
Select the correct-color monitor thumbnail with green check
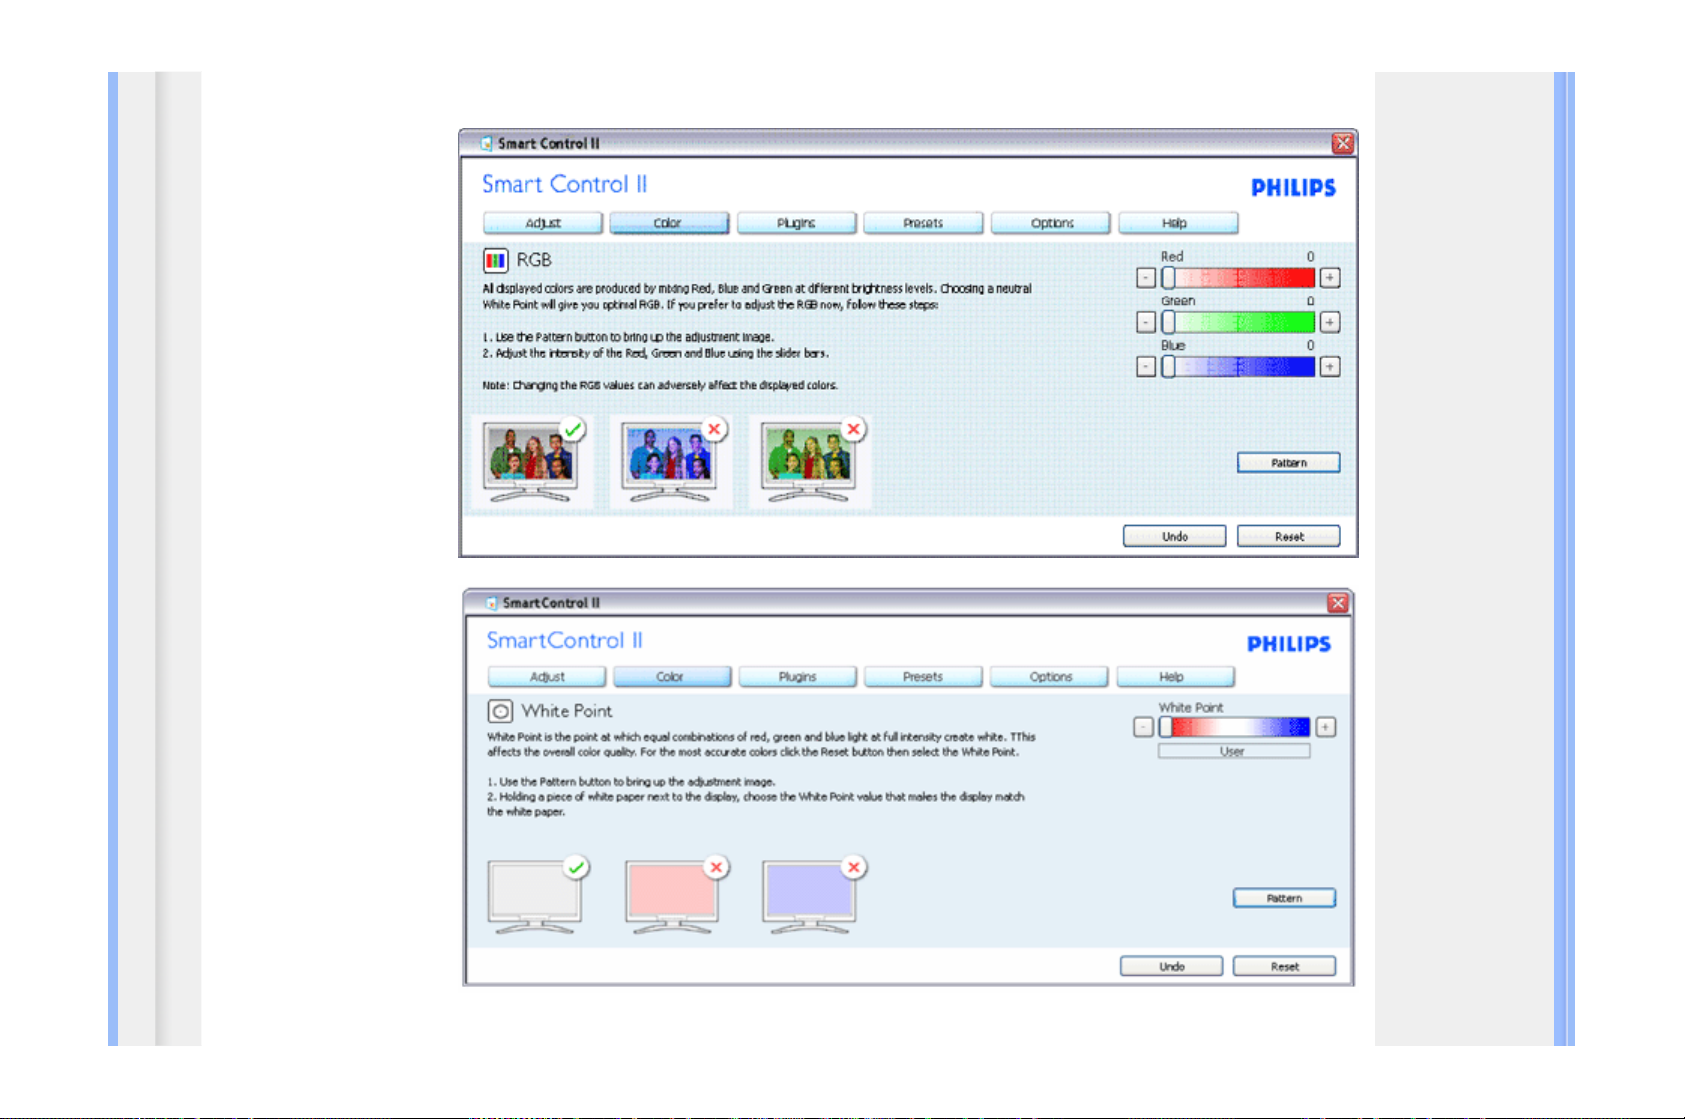click(530, 461)
